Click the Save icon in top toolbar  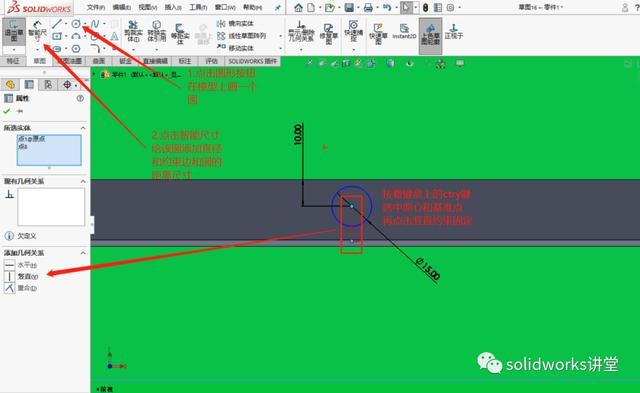[349, 7]
